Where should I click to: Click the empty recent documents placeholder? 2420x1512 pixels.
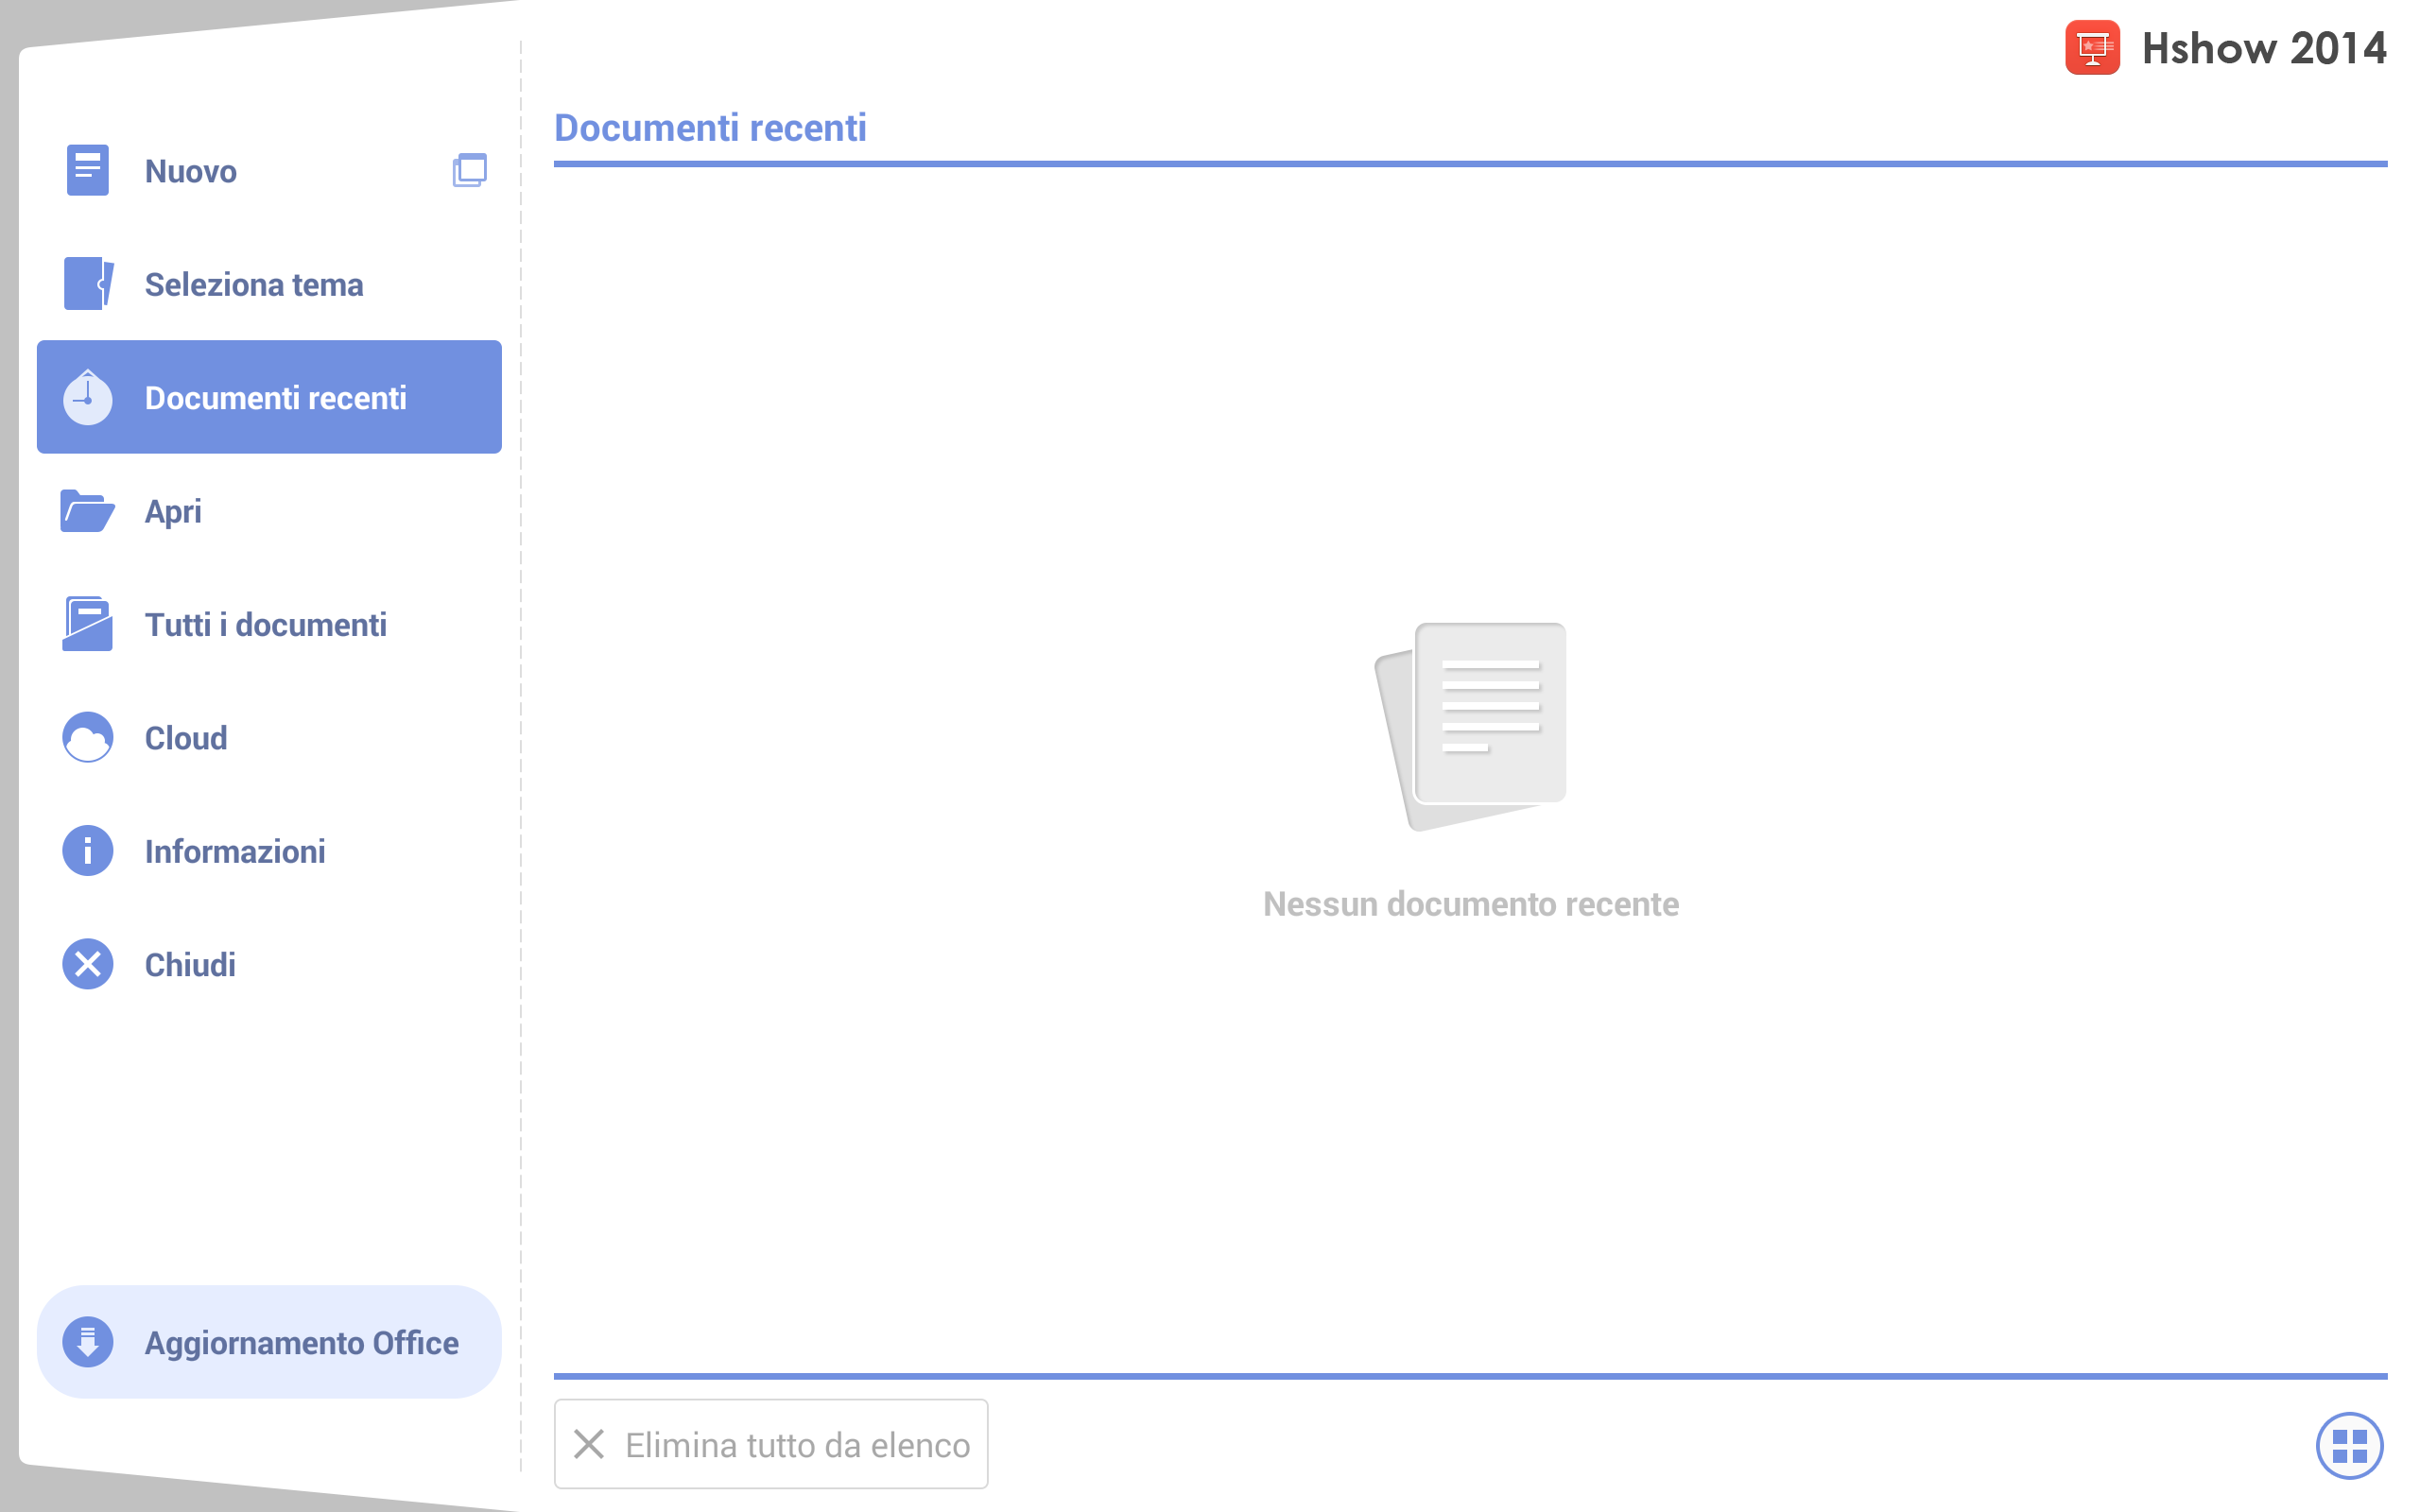coord(1470,770)
